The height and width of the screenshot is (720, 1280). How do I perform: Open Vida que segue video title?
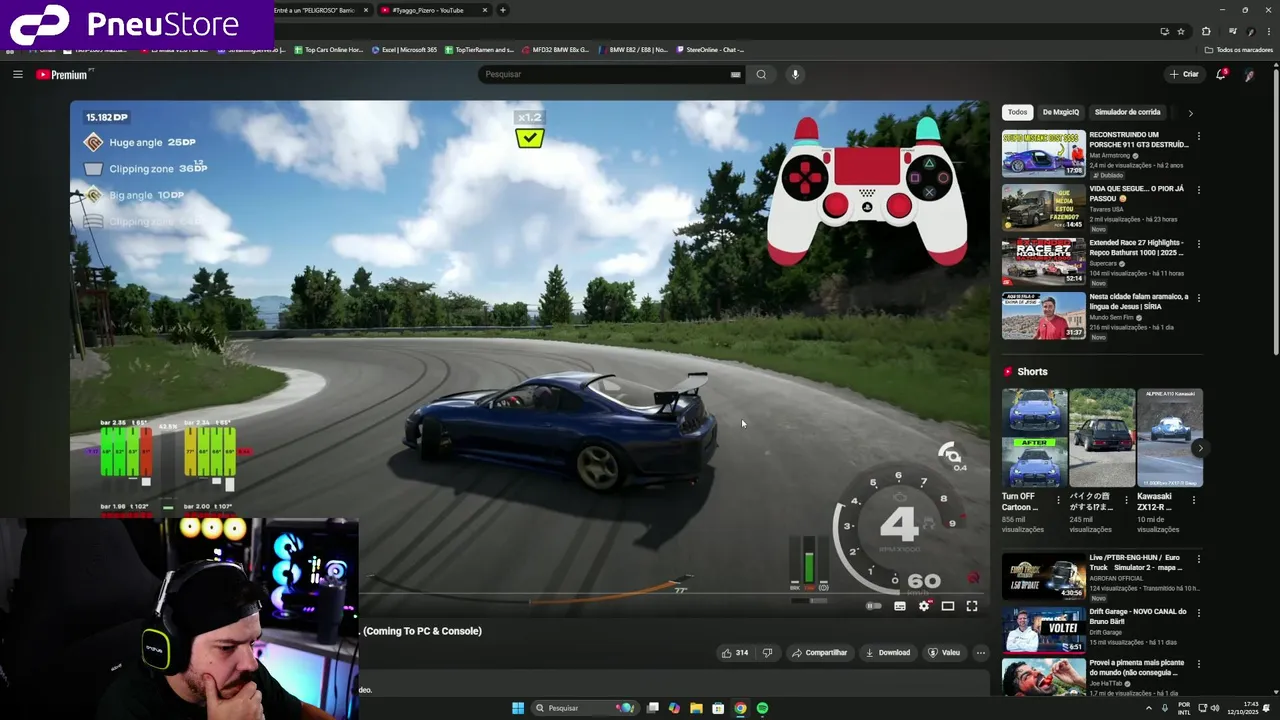(x=1136, y=193)
